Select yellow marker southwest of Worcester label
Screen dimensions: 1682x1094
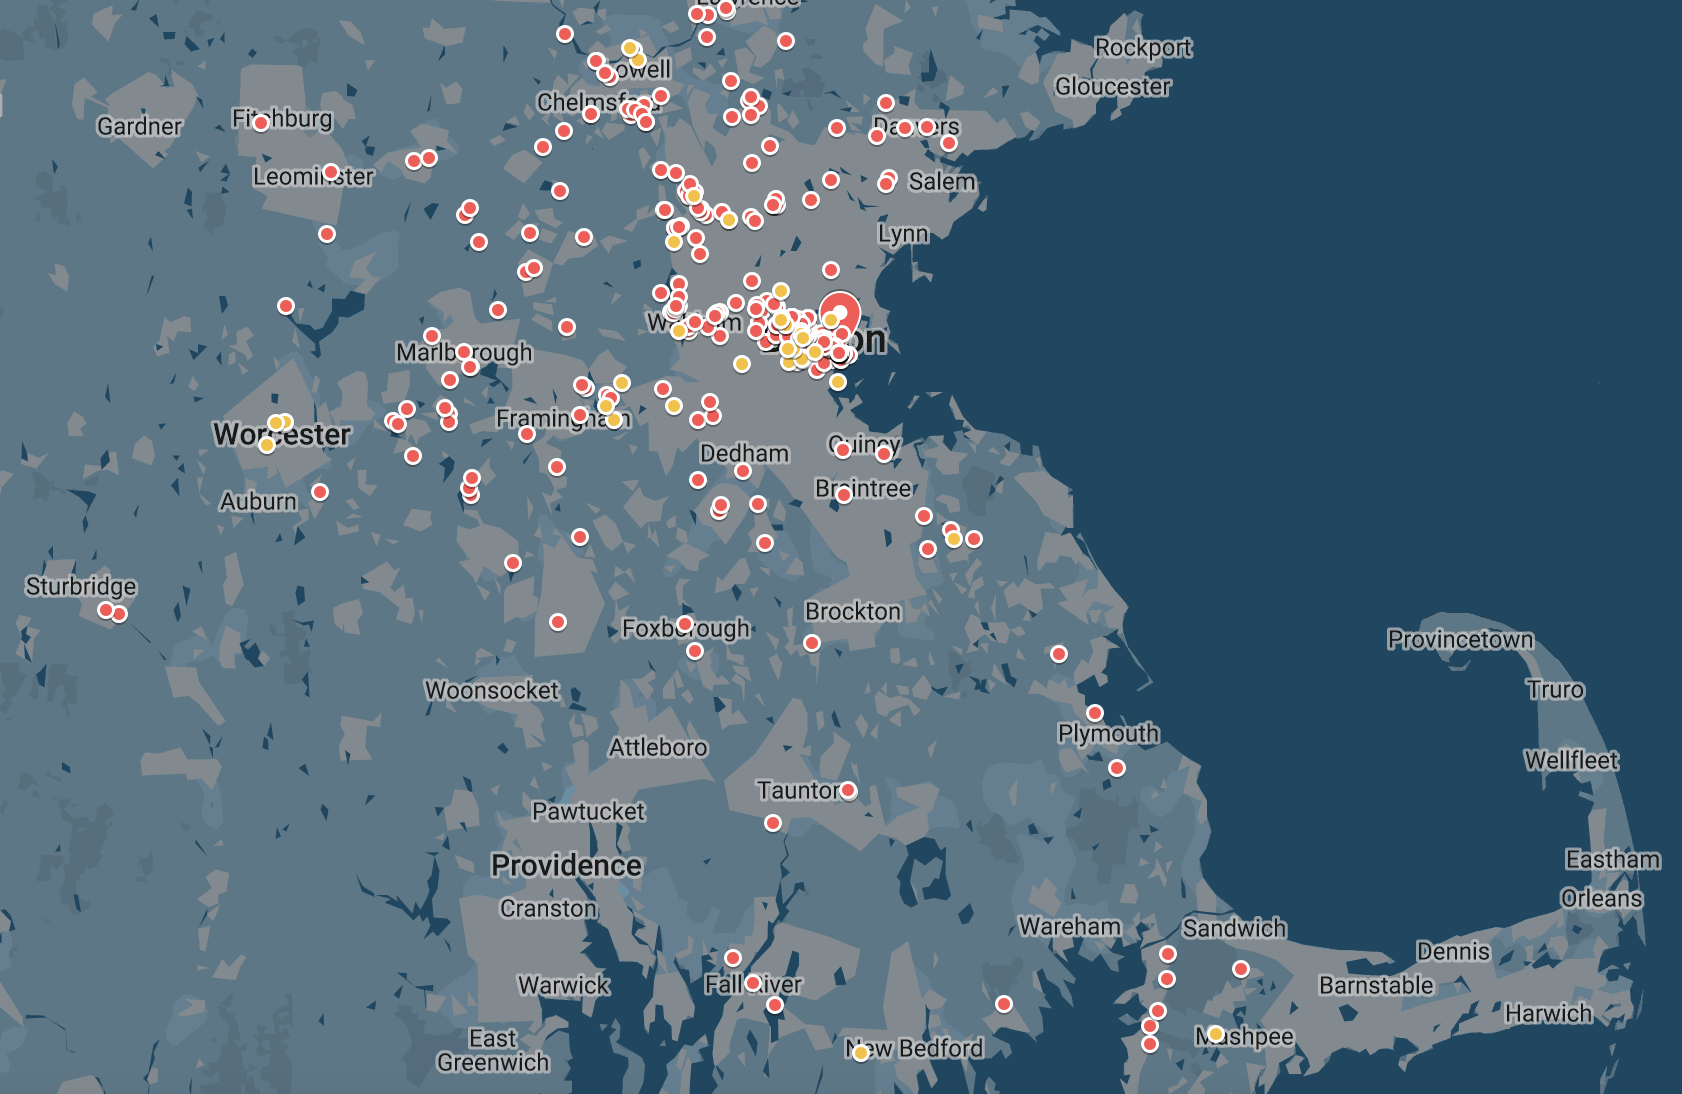click(x=267, y=445)
